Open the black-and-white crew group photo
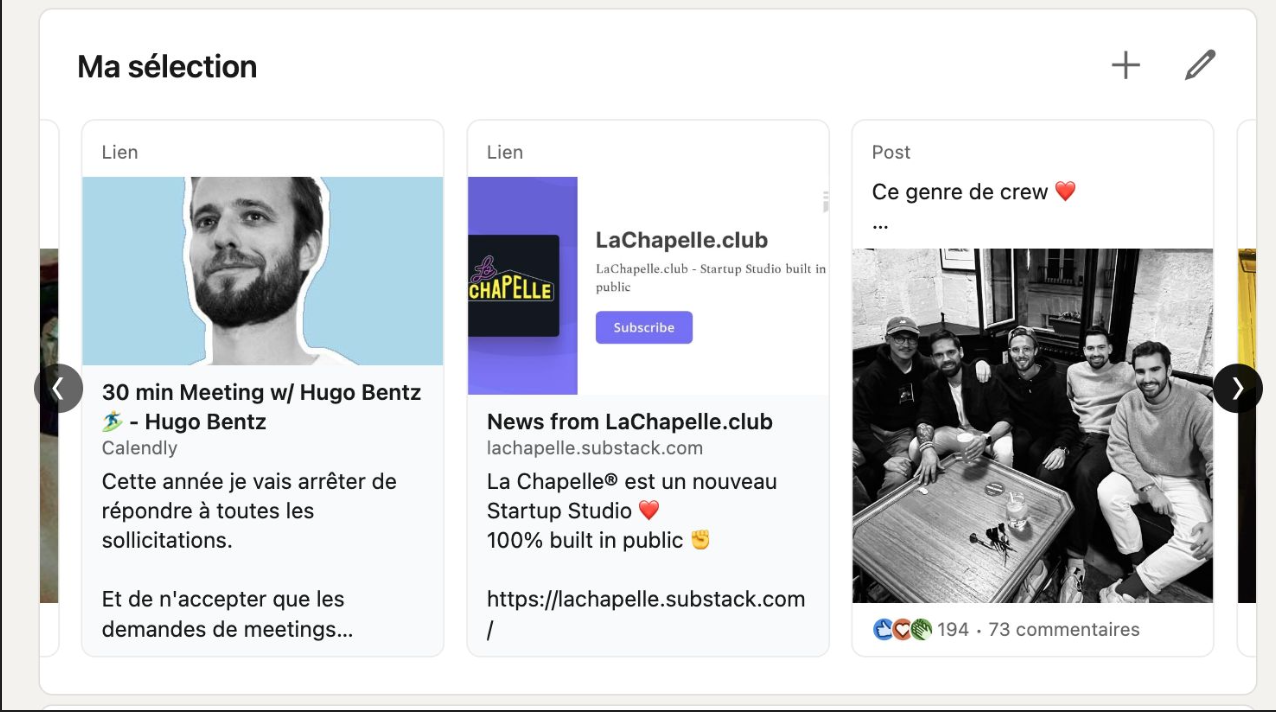1276x712 pixels. point(1033,426)
